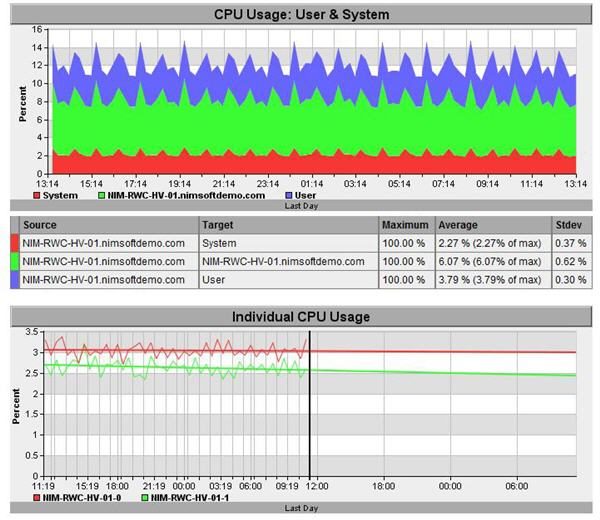
Task: Click average value '2.27 % (2.27% of max)'
Action: pos(490,243)
